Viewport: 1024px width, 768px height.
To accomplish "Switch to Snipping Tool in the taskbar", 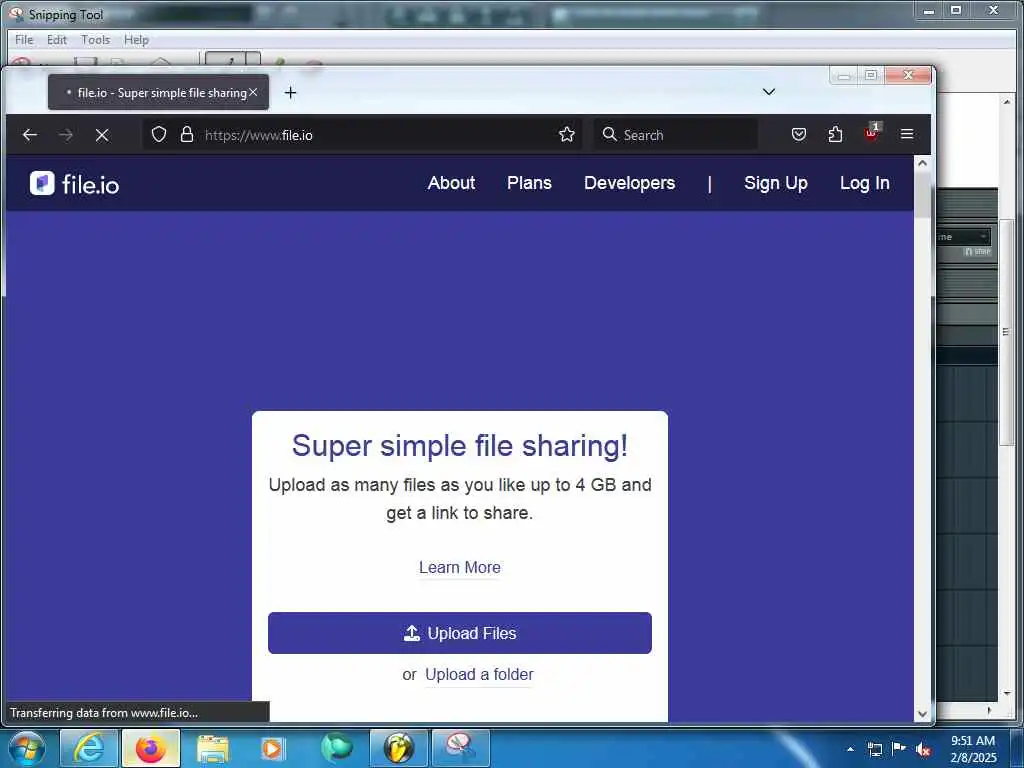I will pos(460,748).
